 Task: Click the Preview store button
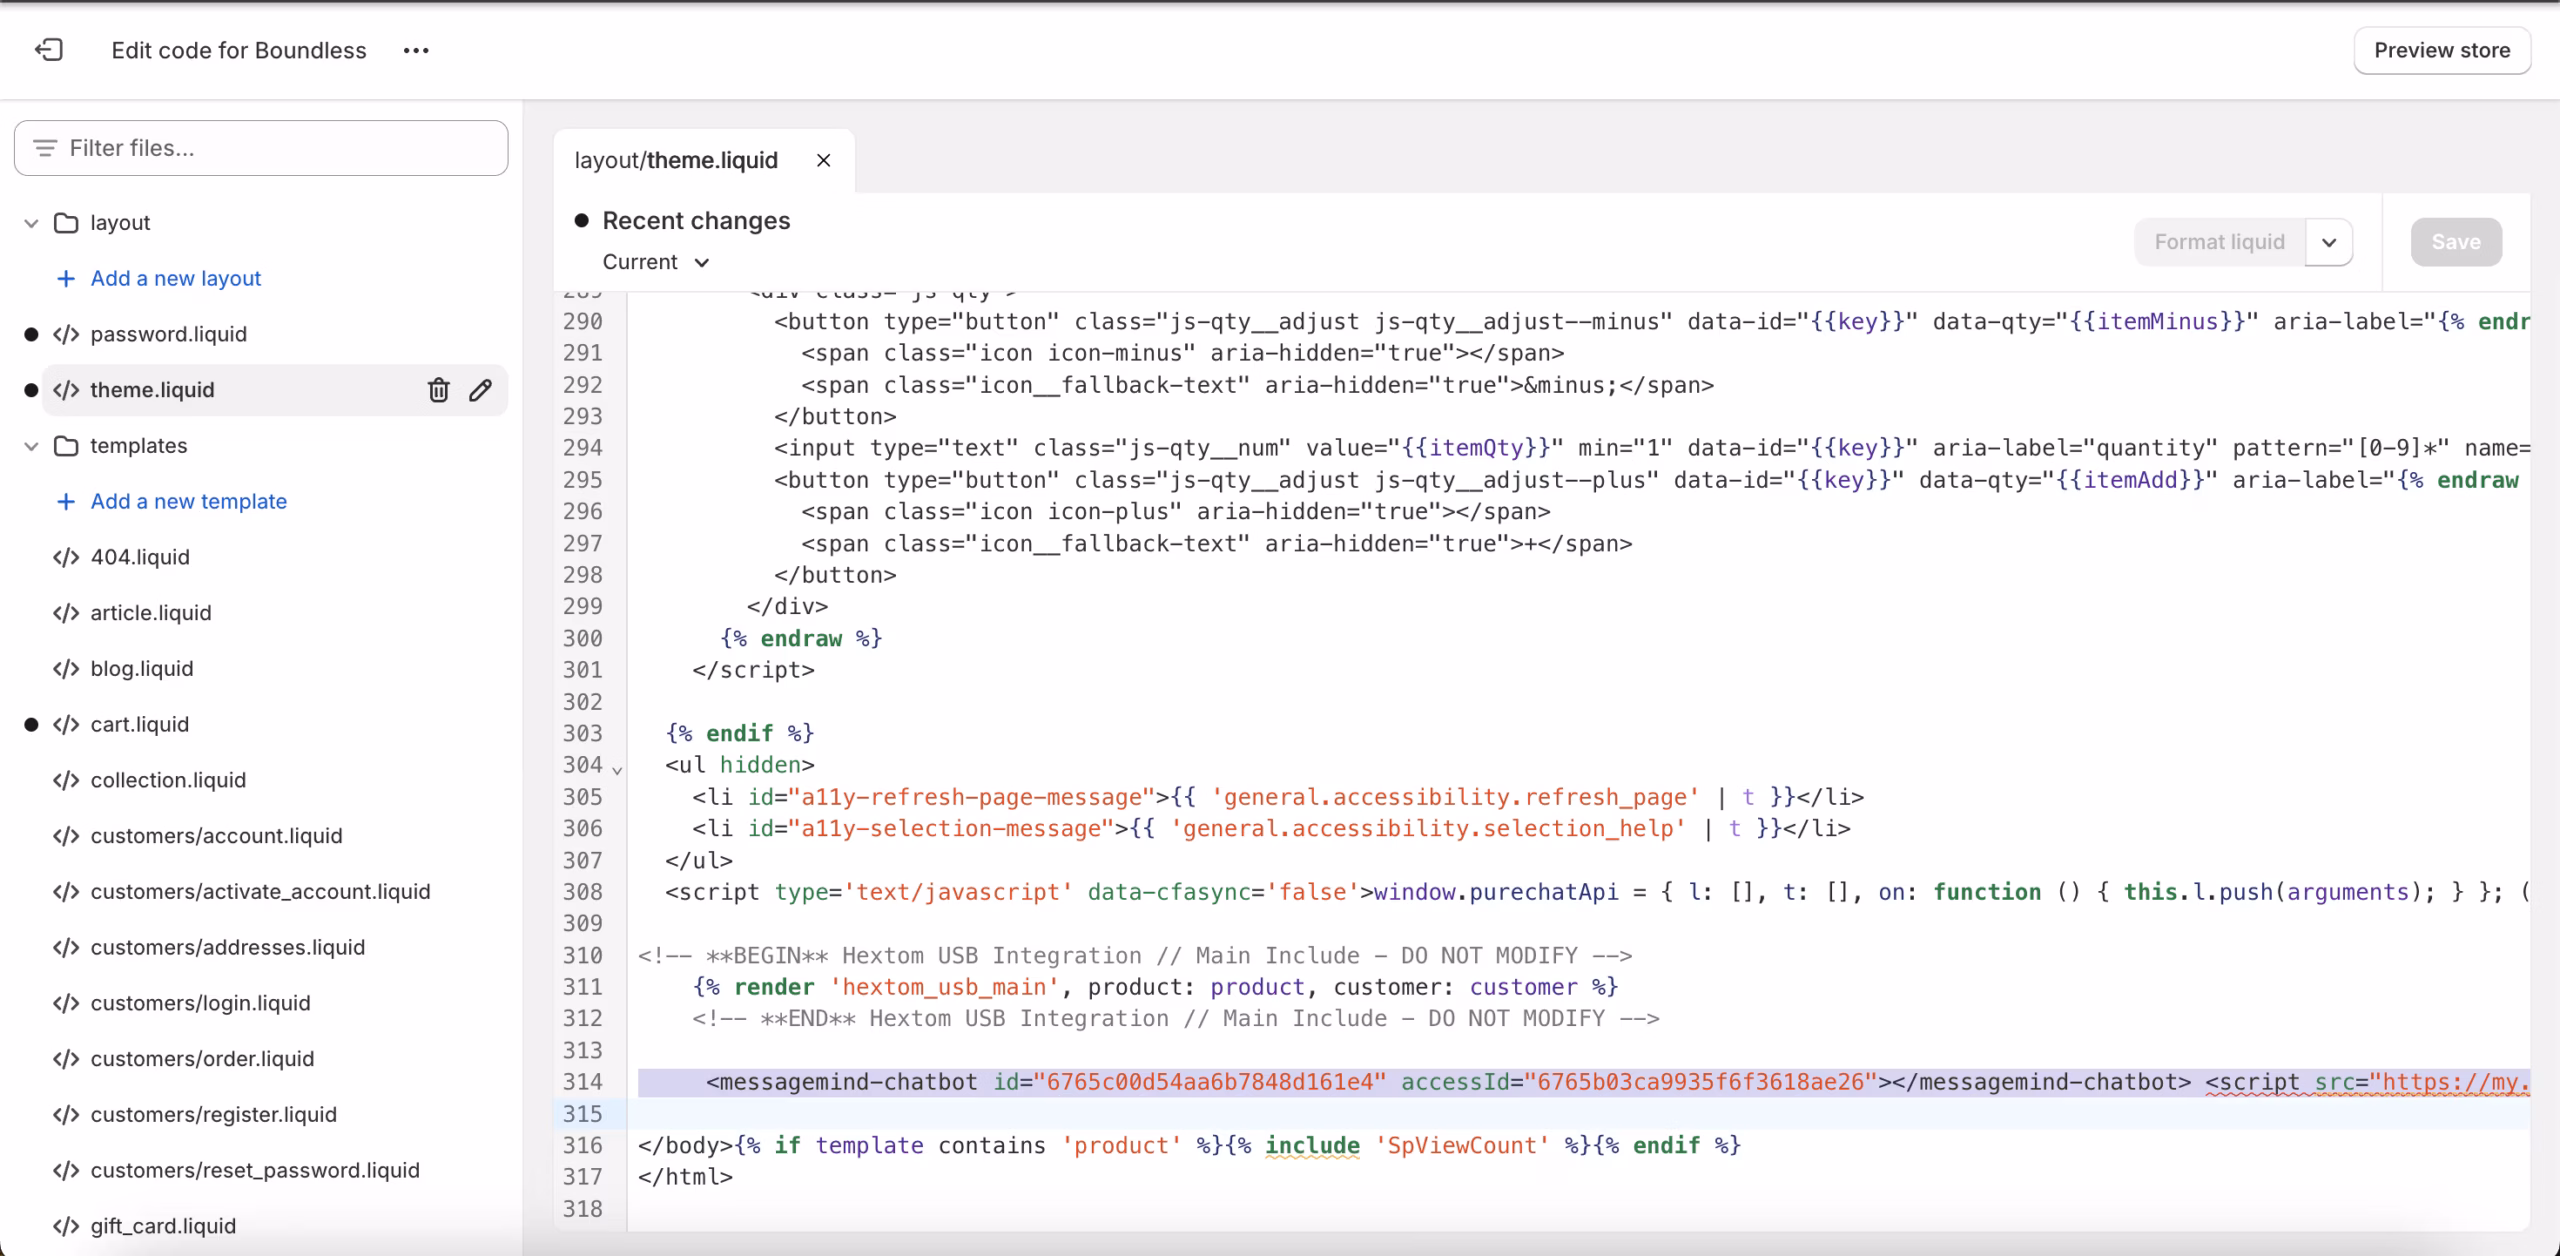tap(2442, 50)
